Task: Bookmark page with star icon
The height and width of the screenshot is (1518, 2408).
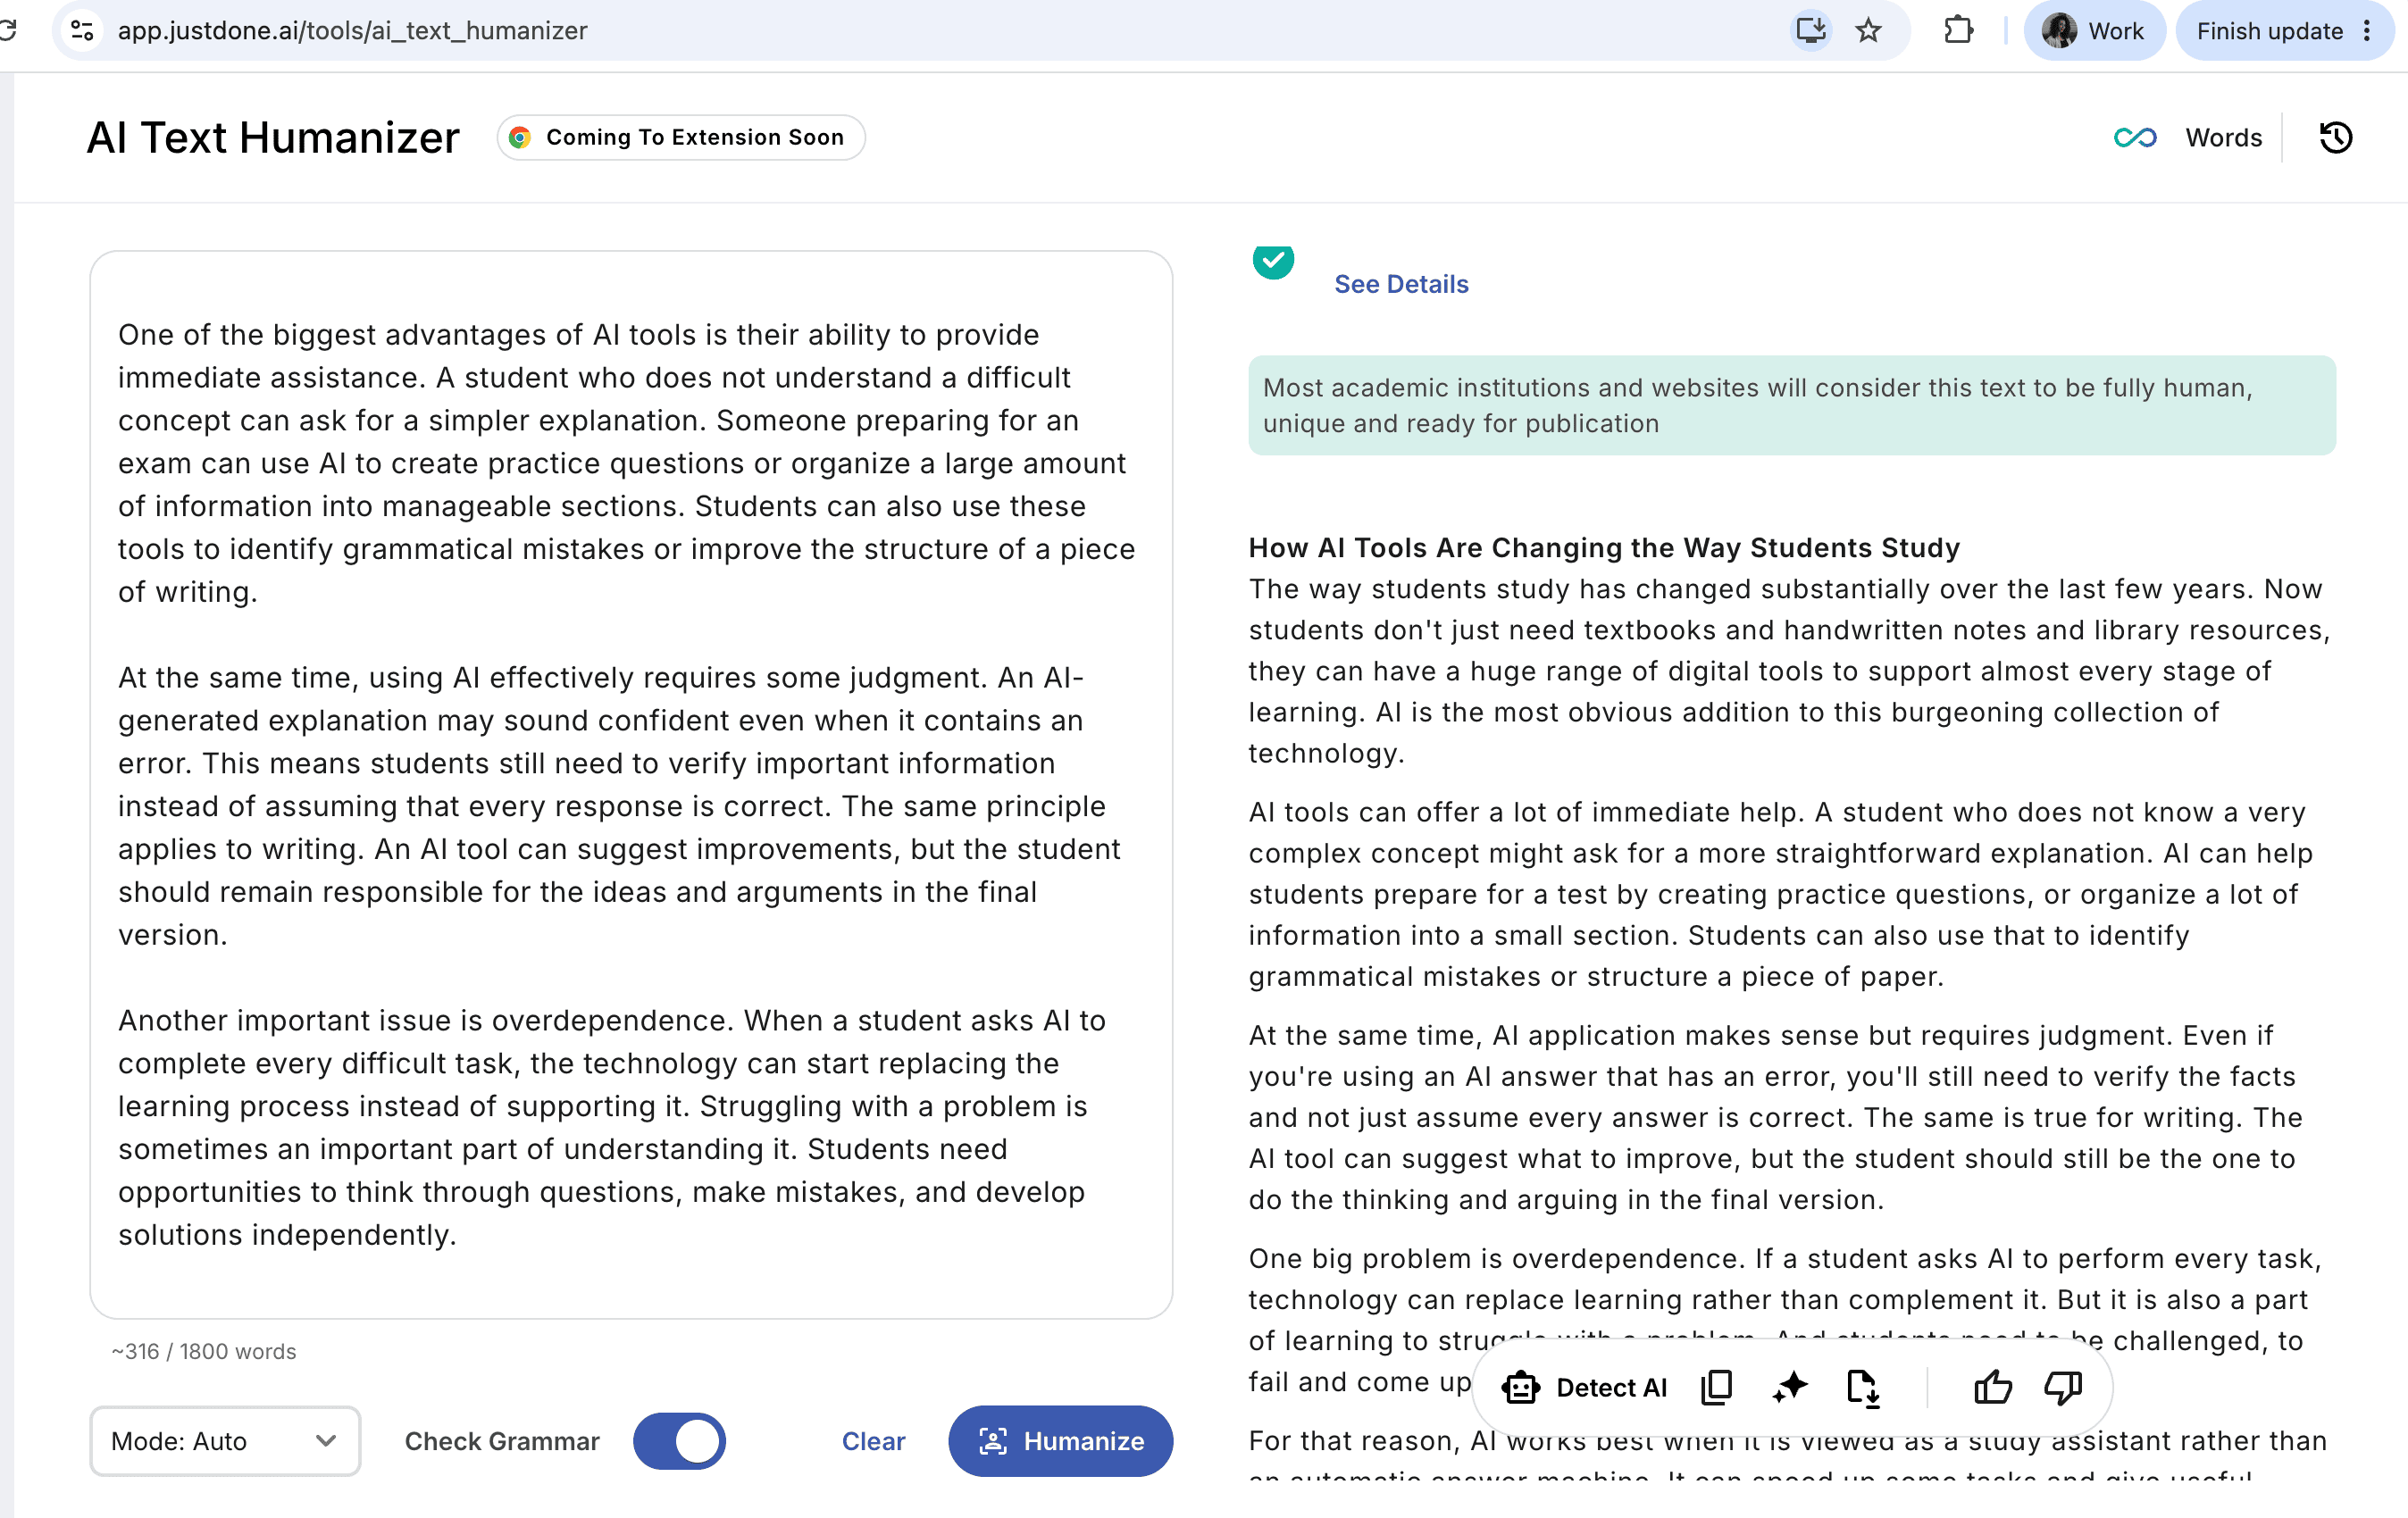Action: pos(1868,31)
